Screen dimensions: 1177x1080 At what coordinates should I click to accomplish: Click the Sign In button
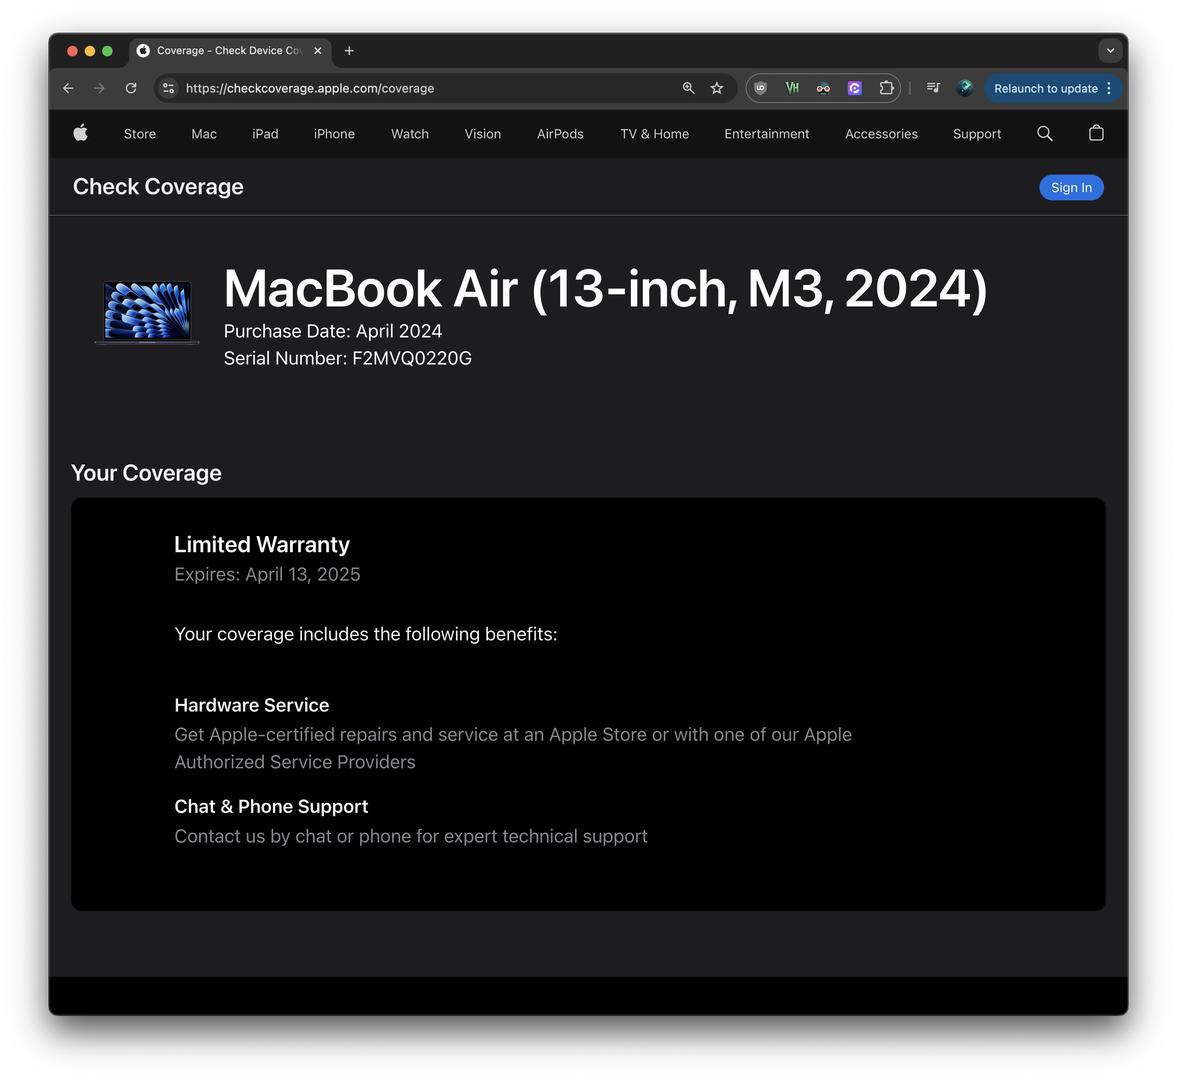click(x=1071, y=188)
